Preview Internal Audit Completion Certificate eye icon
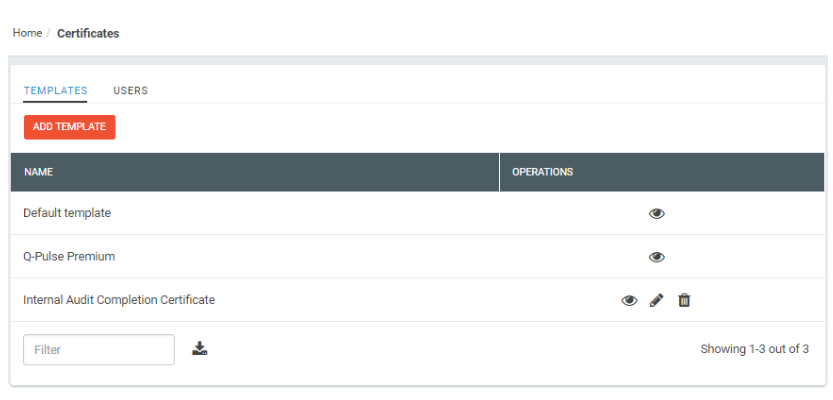The height and width of the screenshot is (400, 833). coord(629,301)
